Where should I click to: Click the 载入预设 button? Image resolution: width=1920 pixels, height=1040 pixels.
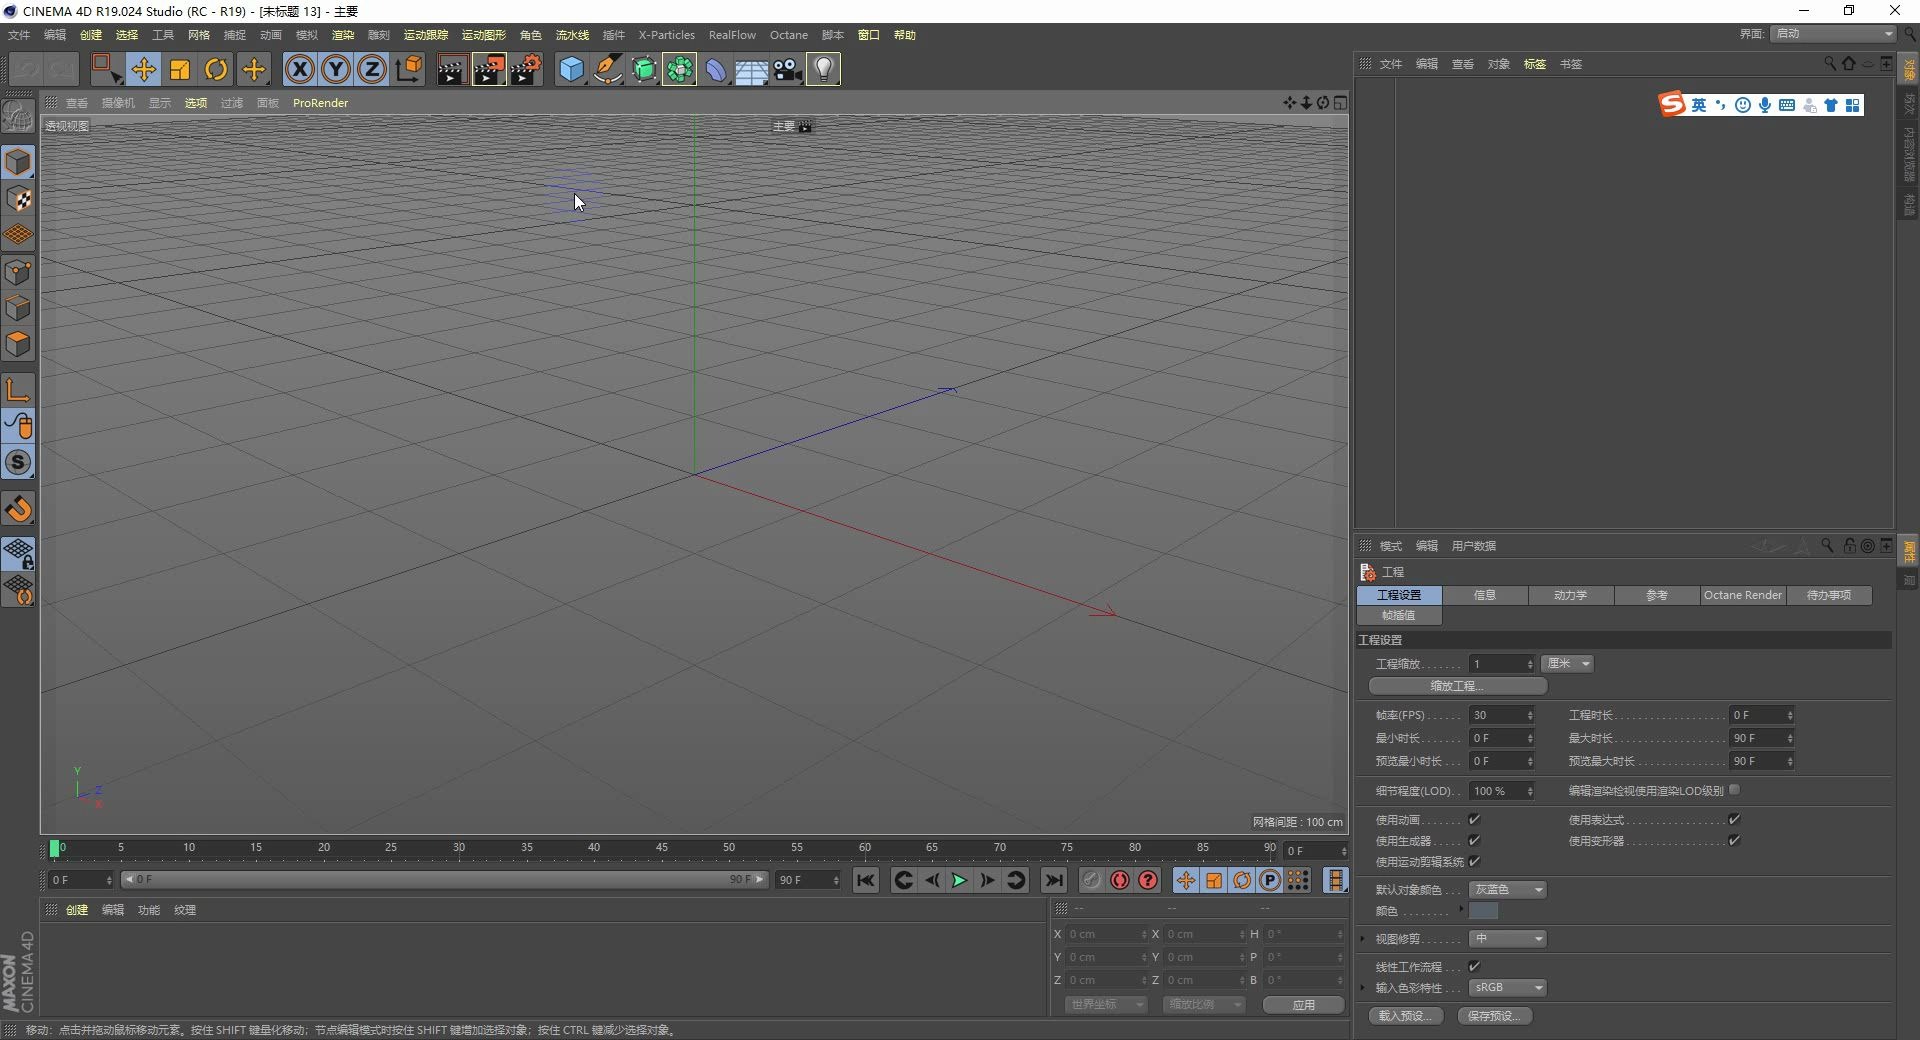click(x=1404, y=1015)
